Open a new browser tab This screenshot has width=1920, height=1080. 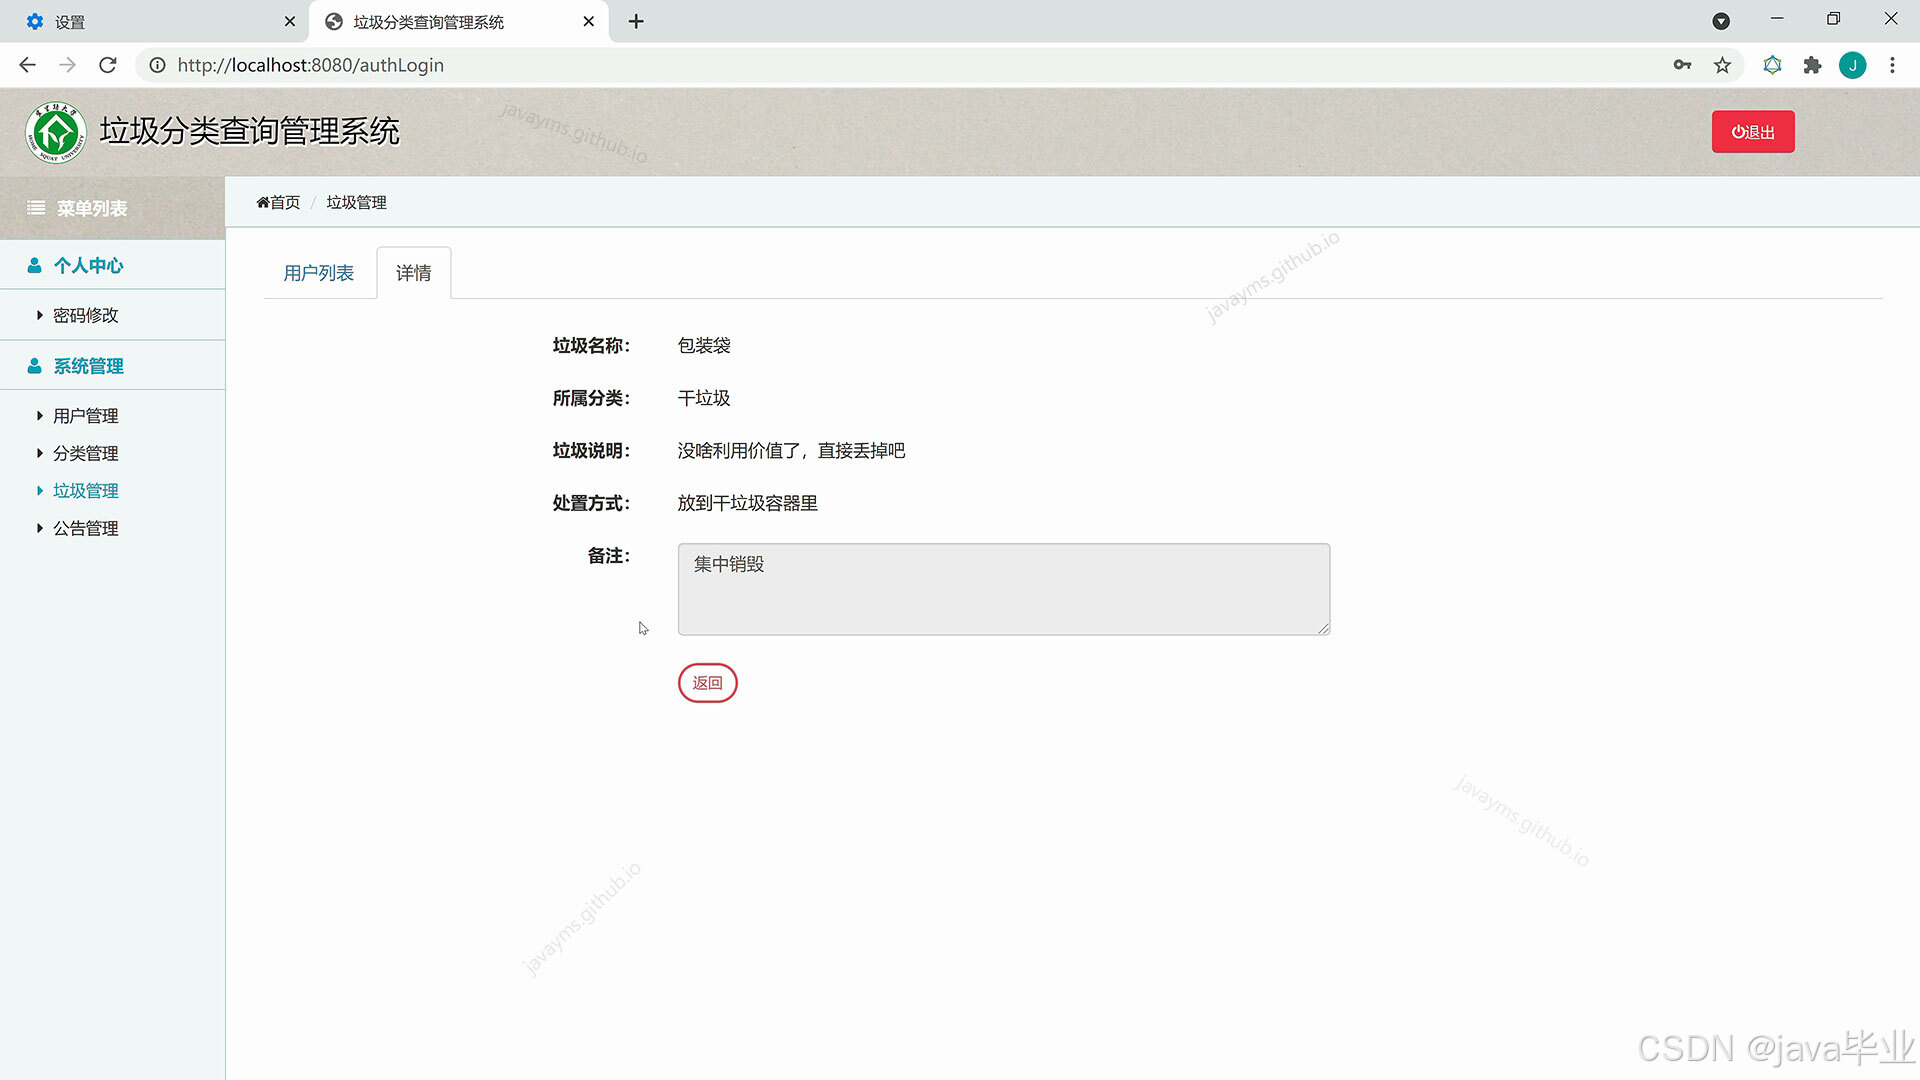tap(636, 21)
